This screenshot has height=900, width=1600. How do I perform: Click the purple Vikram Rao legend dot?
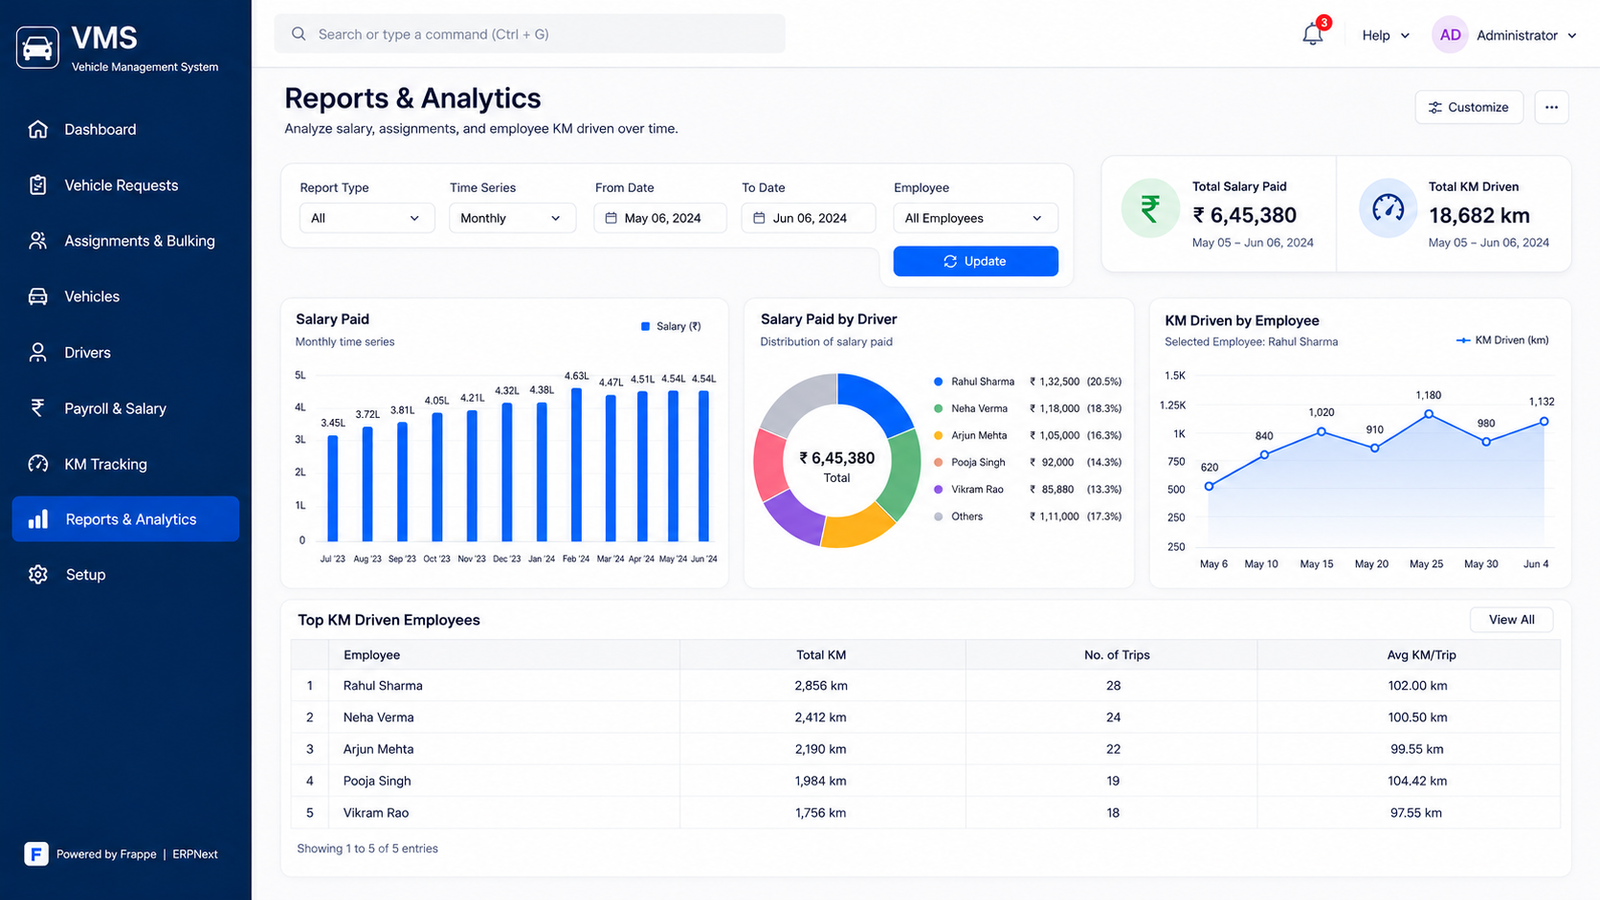[x=938, y=490]
